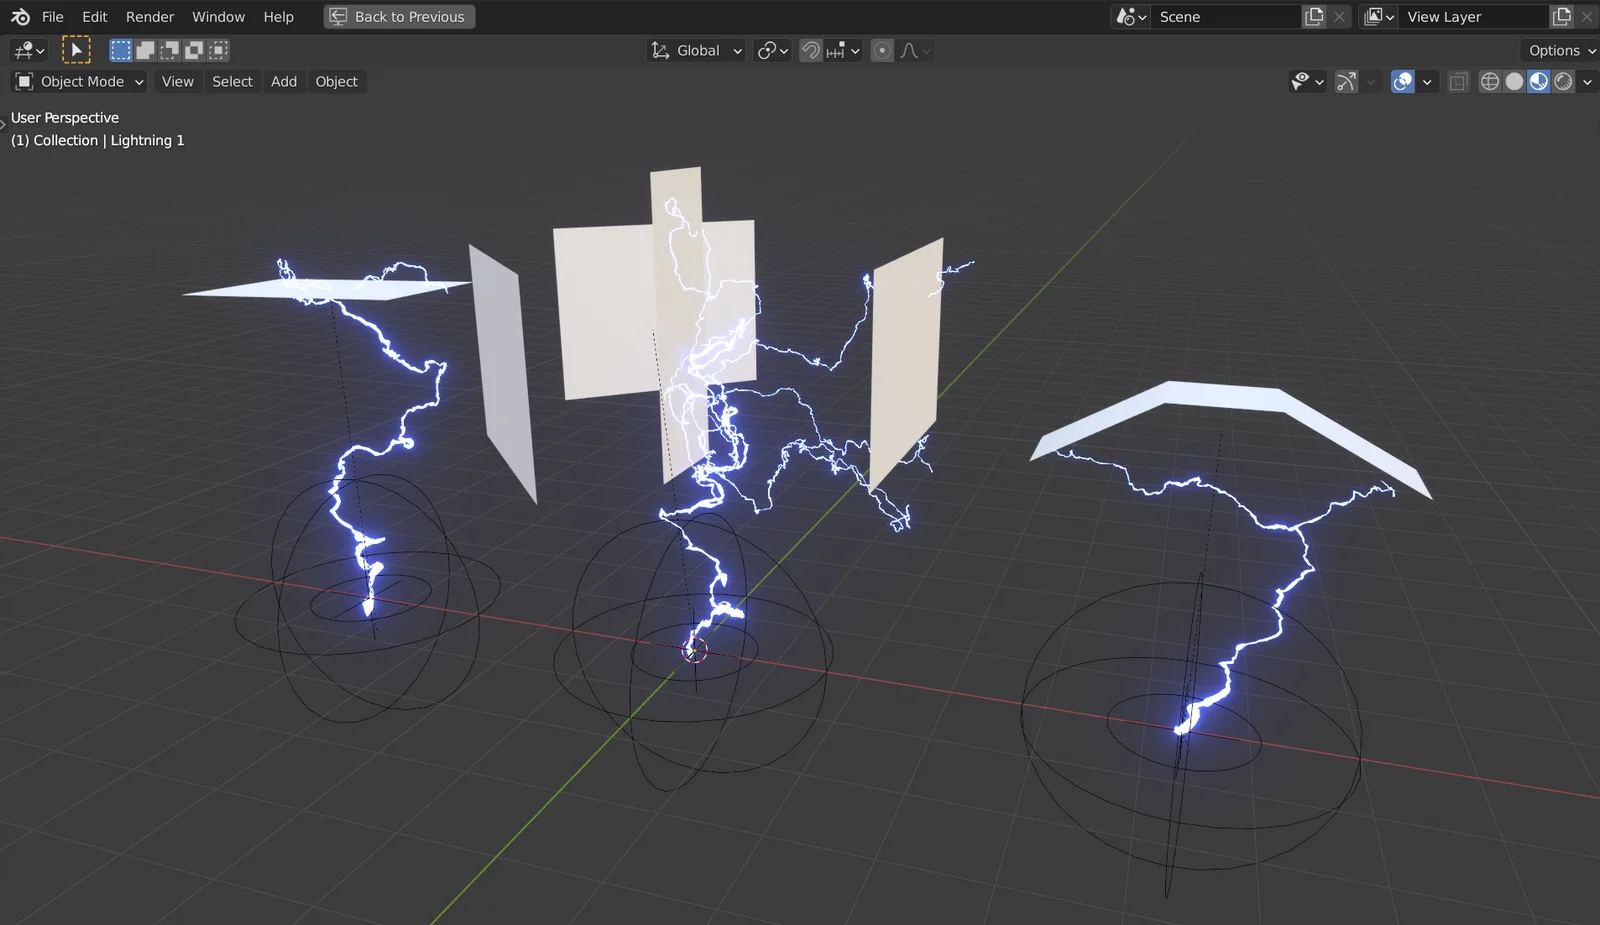
Task: Enable snapping with the magnet icon
Action: coord(810,50)
